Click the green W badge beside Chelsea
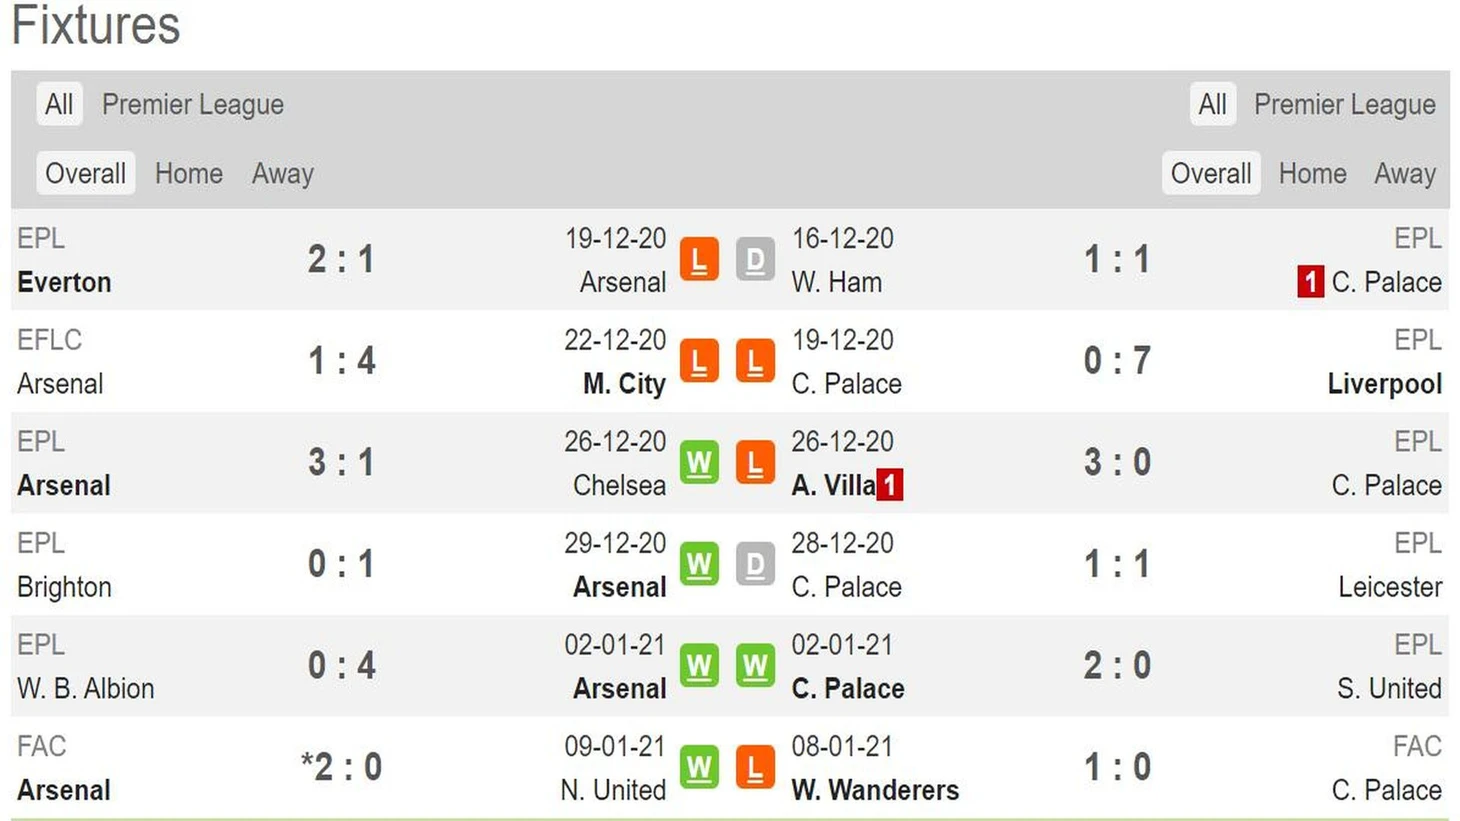The height and width of the screenshot is (821, 1460). click(x=699, y=463)
